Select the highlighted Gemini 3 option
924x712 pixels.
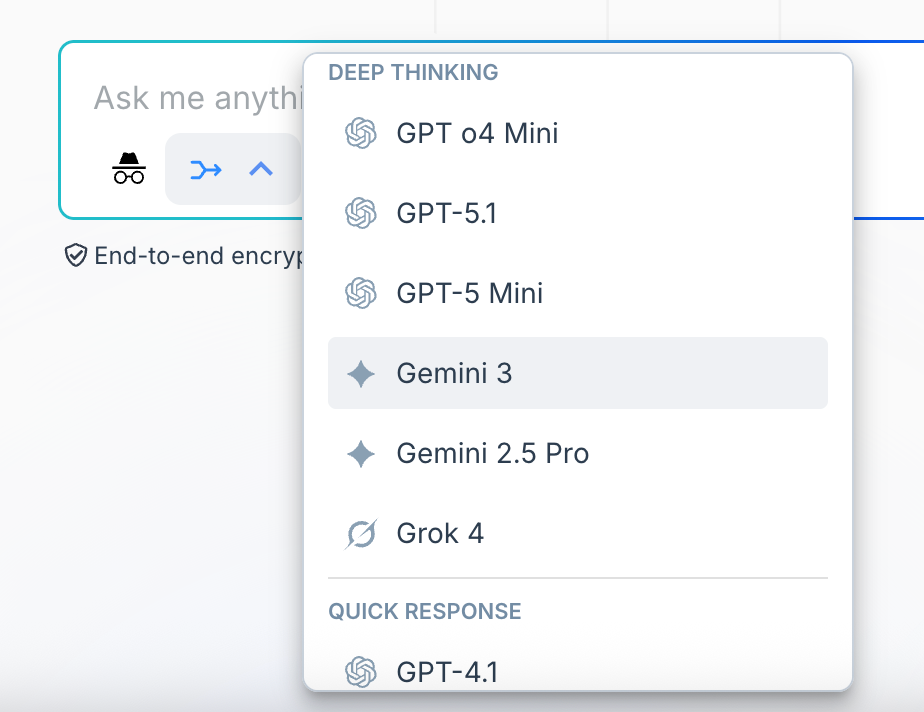[x=578, y=373]
